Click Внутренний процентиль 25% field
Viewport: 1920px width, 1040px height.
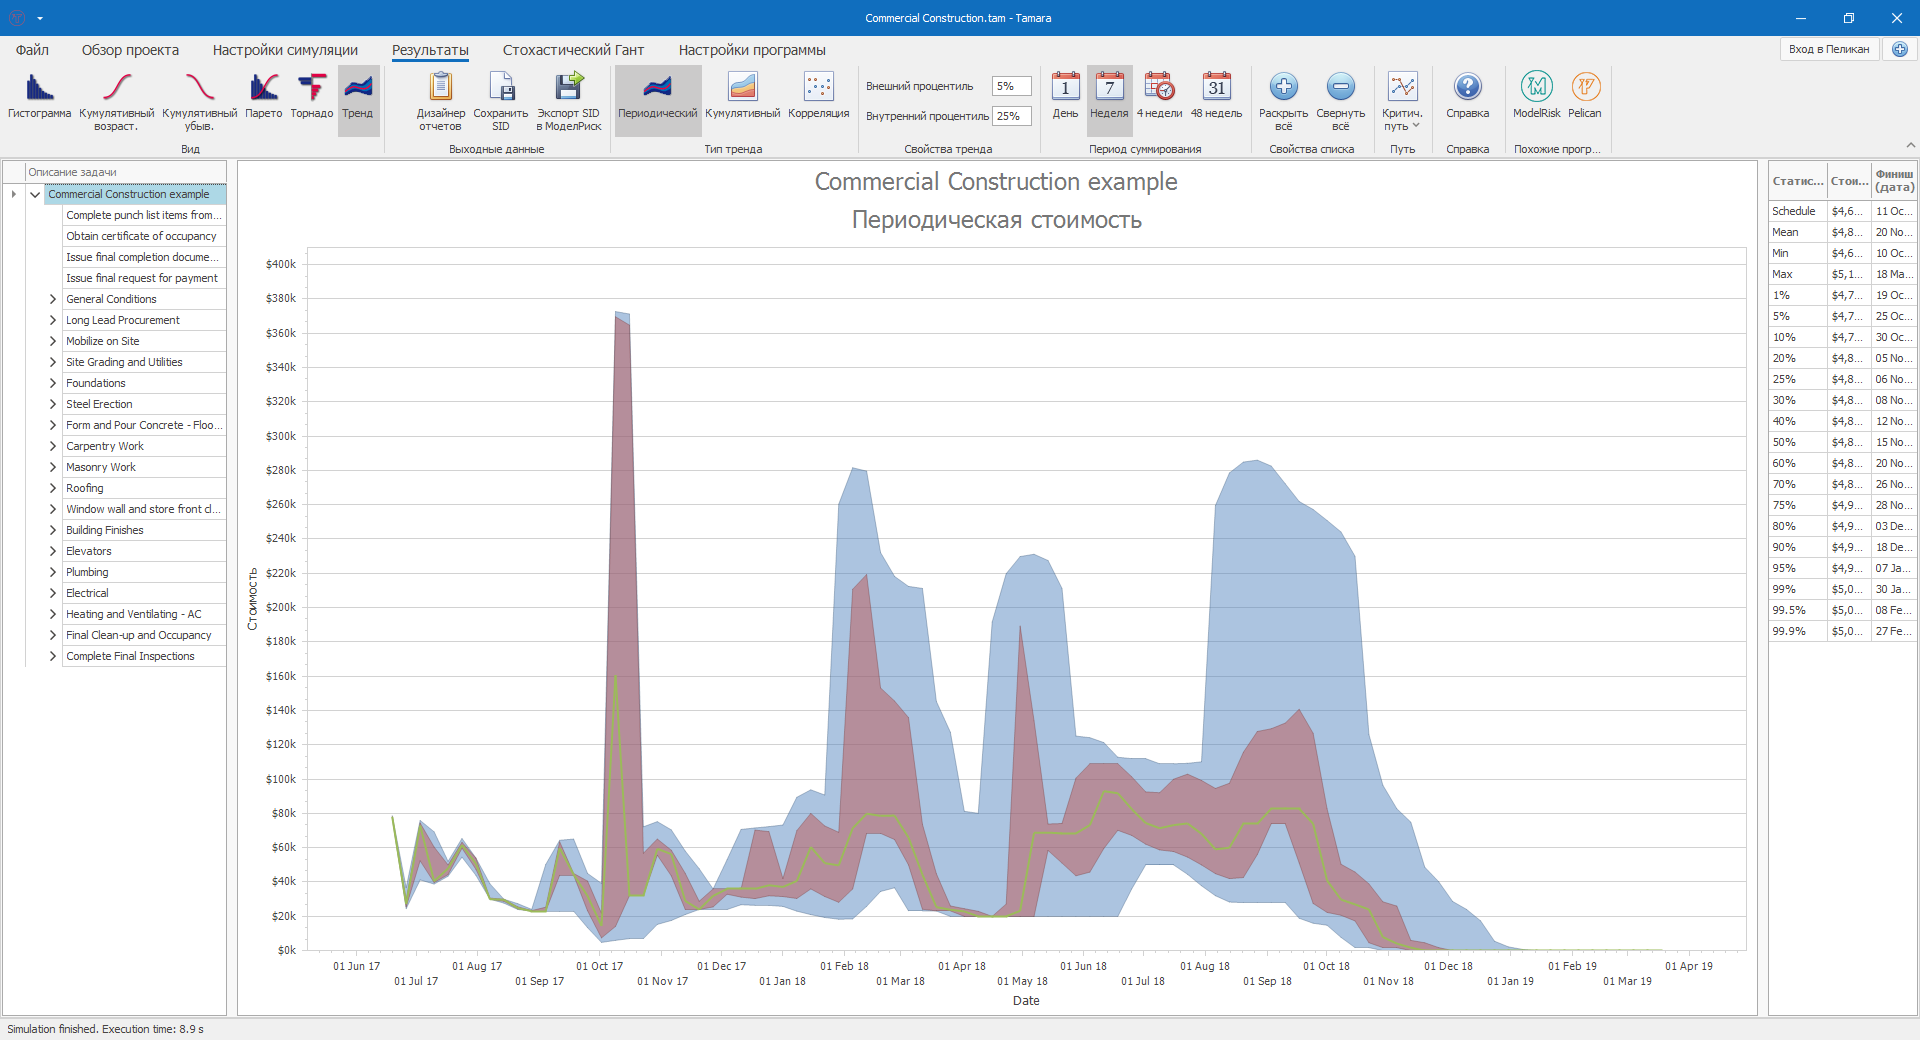(x=1011, y=116)
